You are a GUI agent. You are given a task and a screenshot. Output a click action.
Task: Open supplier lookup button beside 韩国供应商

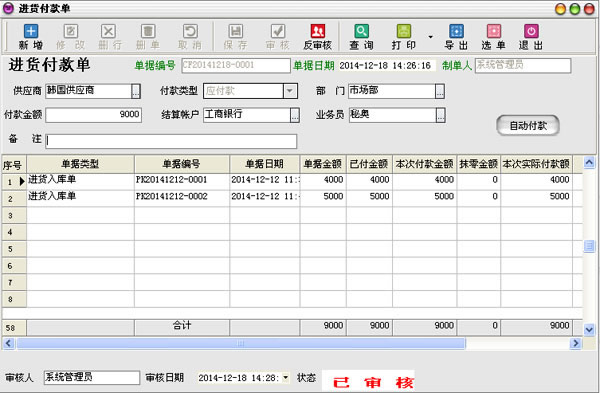click(136, 91)
